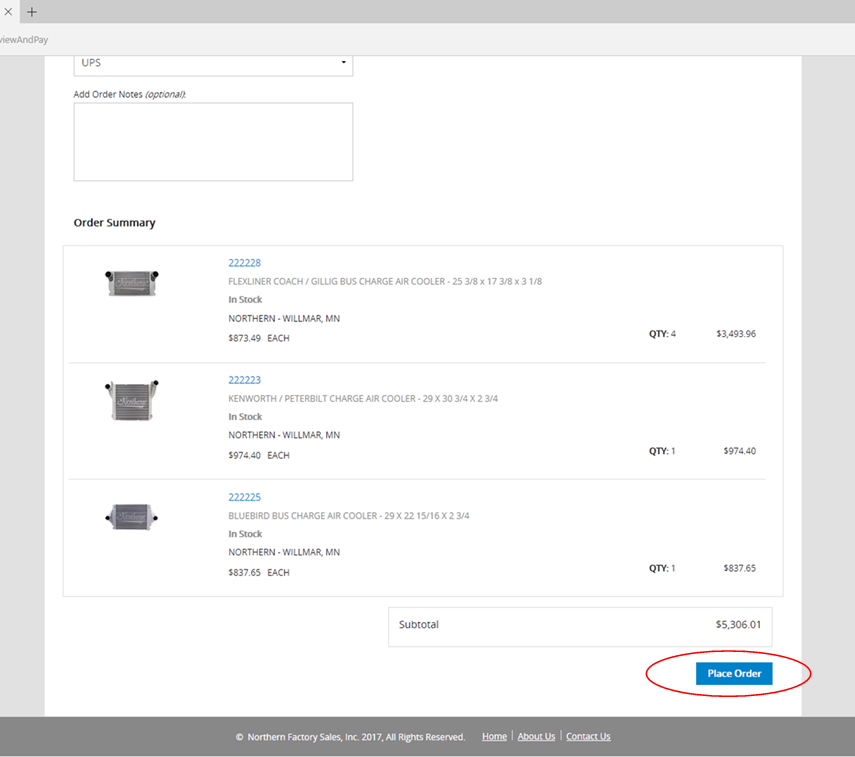Image resolution: width=855 pixels, height=757 pixels.
Task: Close the current browser tab
Action: (x=8, y=12)
